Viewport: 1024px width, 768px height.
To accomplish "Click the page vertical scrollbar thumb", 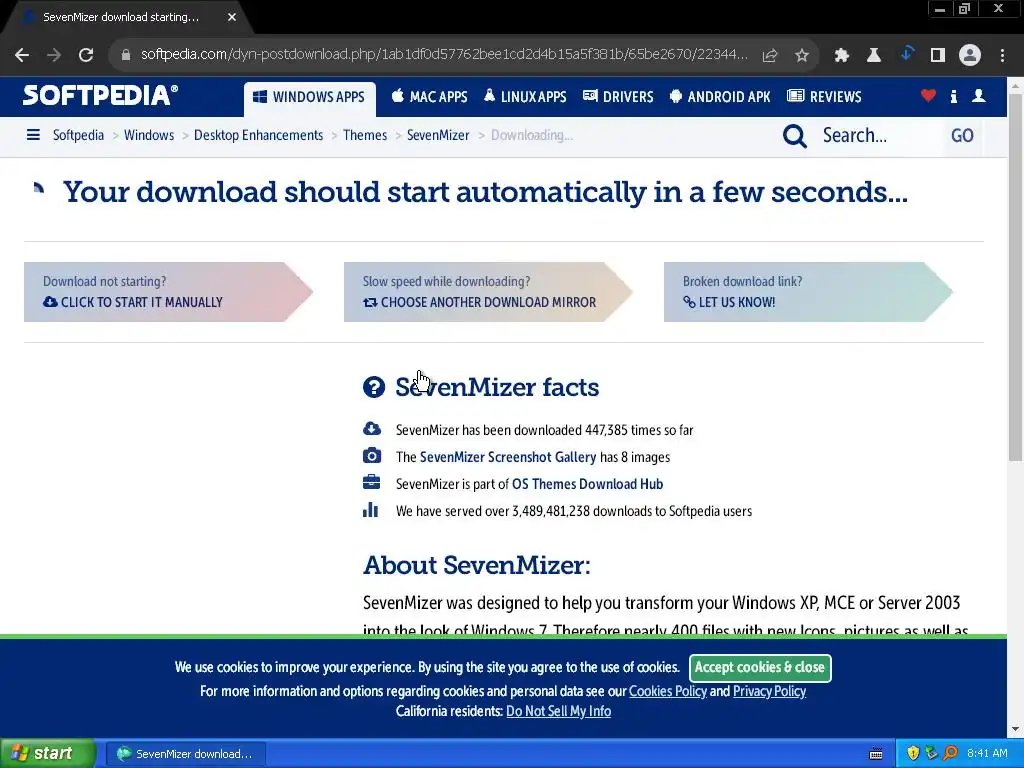I will [1016, 278].
